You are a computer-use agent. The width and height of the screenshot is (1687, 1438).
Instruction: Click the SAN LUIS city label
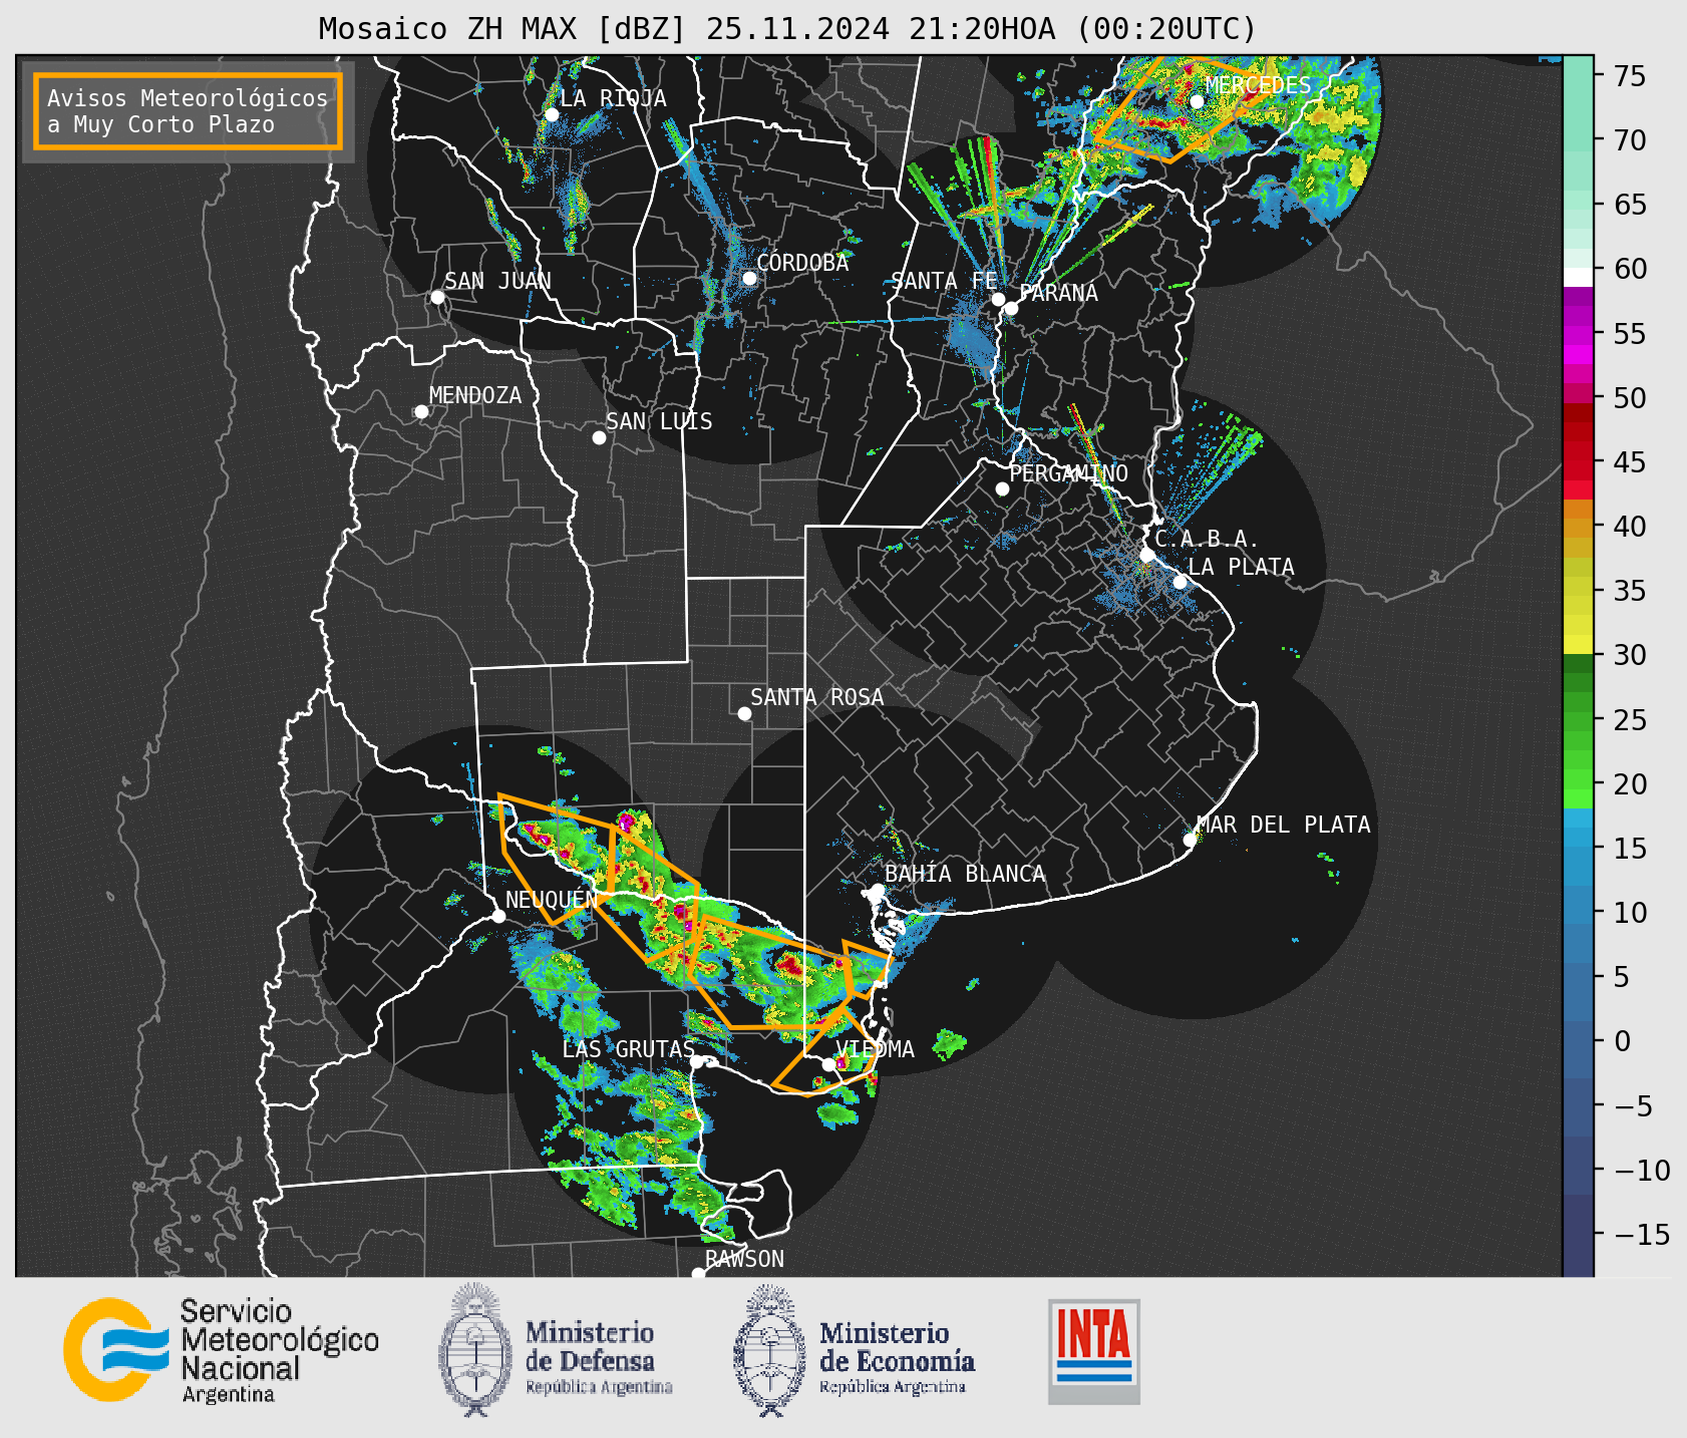(659, 421)
